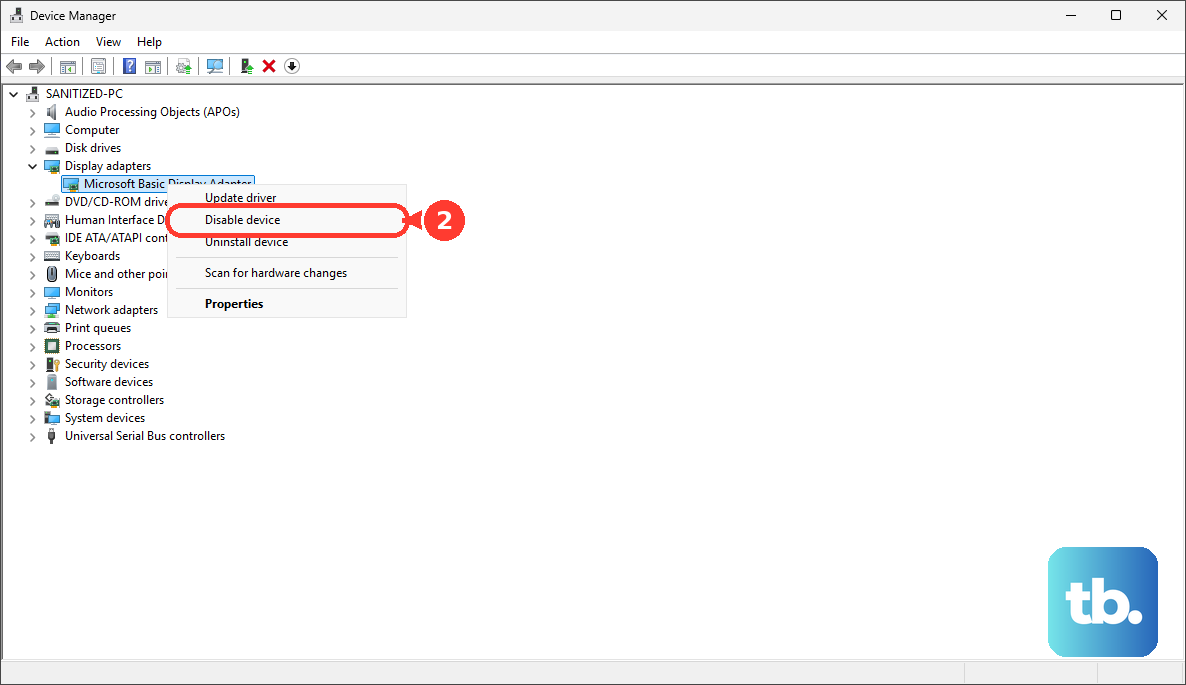The width and height of the screenshot is (1186, 685).
Task: Select the Network adapters category icon
Action: [51, 310]
